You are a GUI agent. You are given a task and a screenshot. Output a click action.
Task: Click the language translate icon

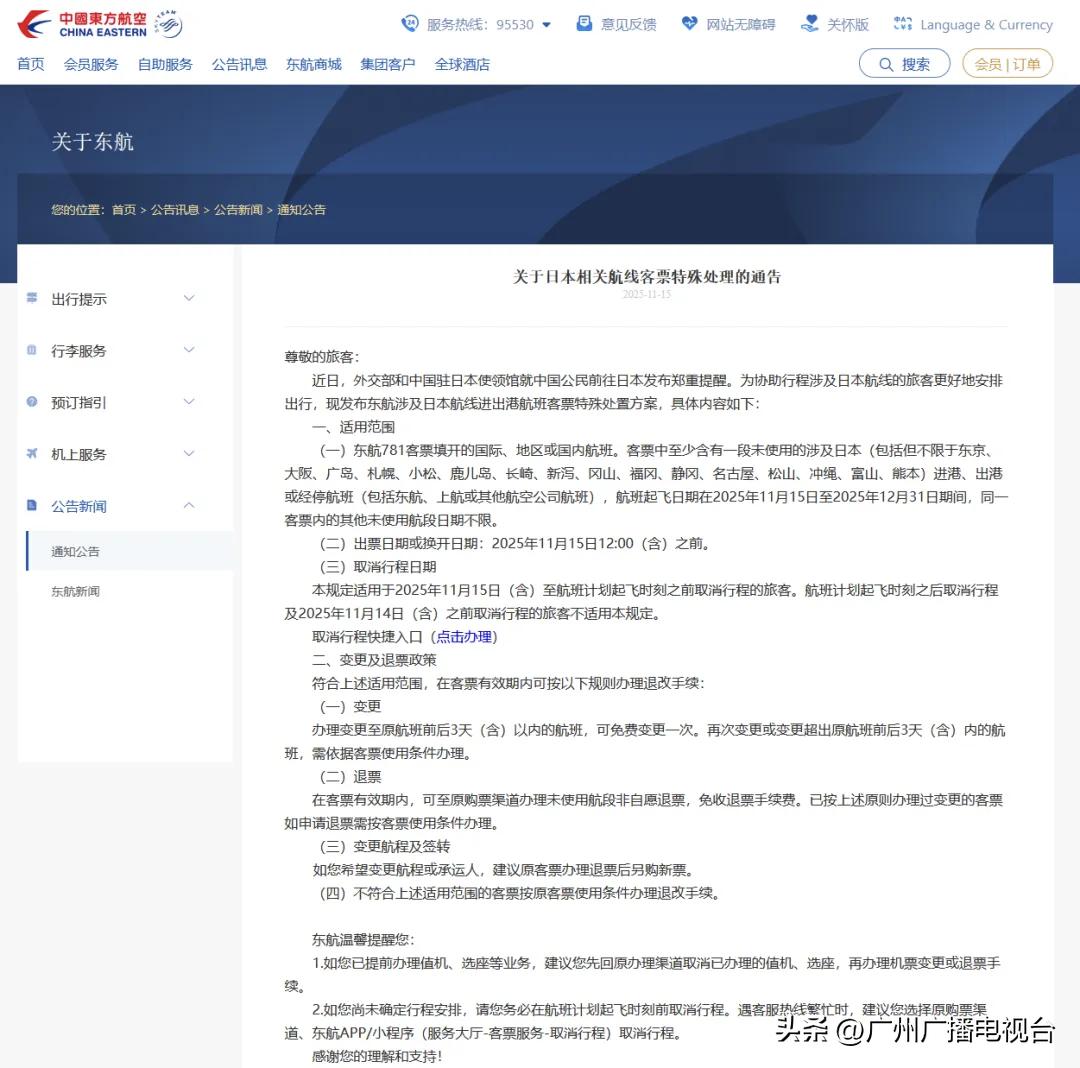[x=902, y=23]
